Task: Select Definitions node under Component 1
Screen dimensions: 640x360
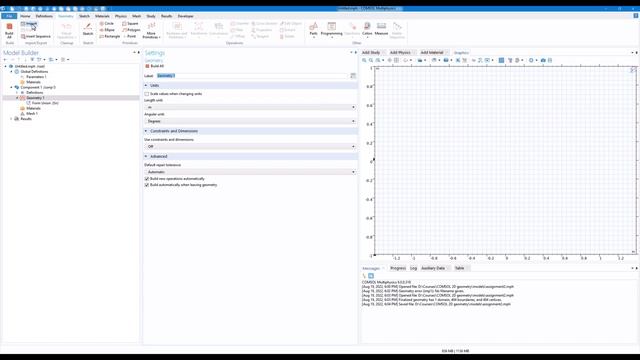Action: coord(34,93)
